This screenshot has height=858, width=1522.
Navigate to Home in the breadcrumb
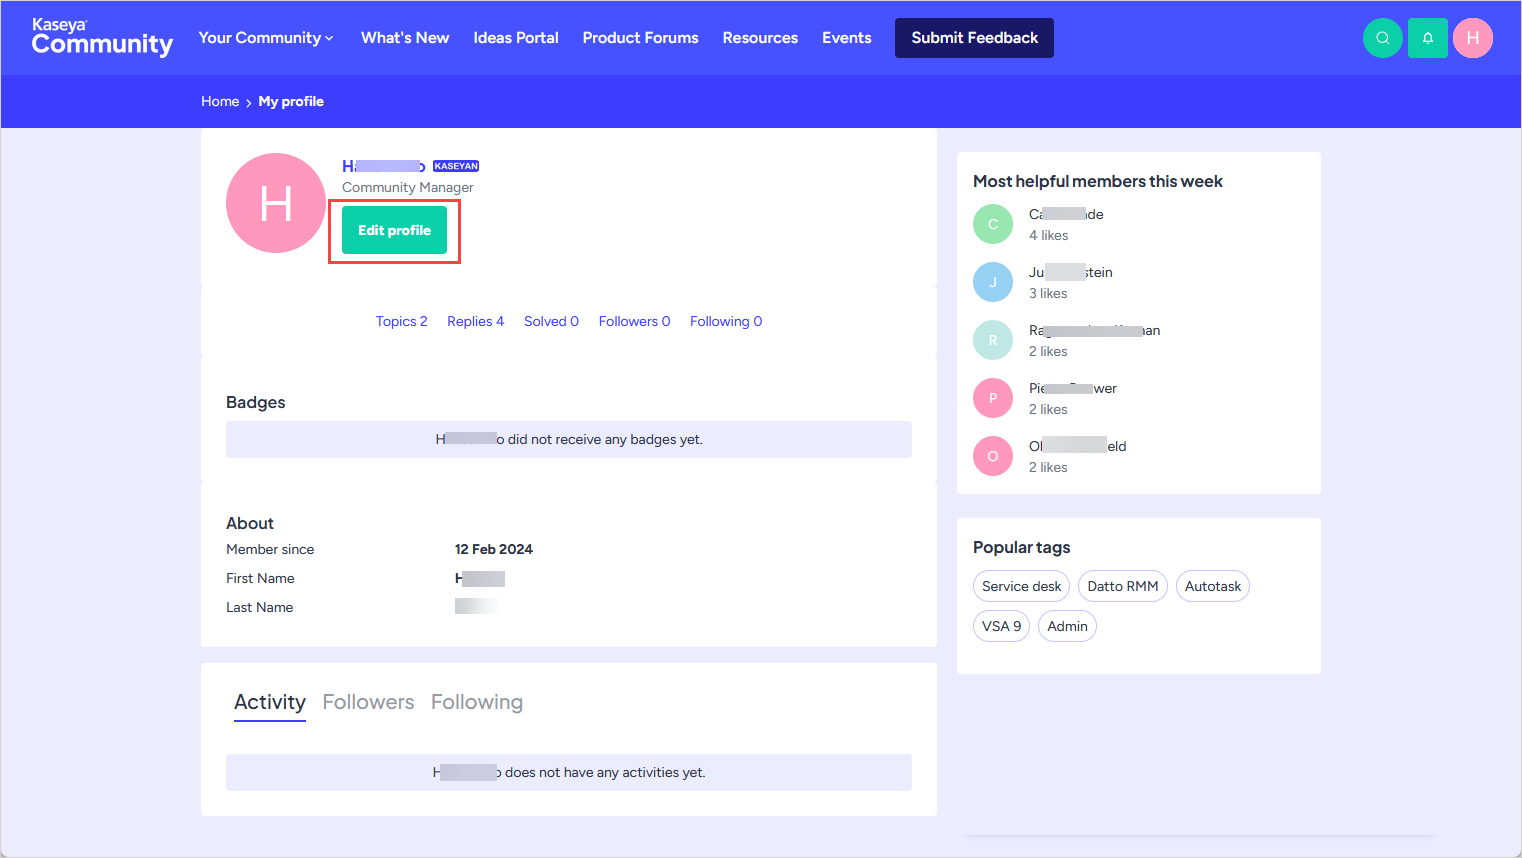tap(220, 101)
